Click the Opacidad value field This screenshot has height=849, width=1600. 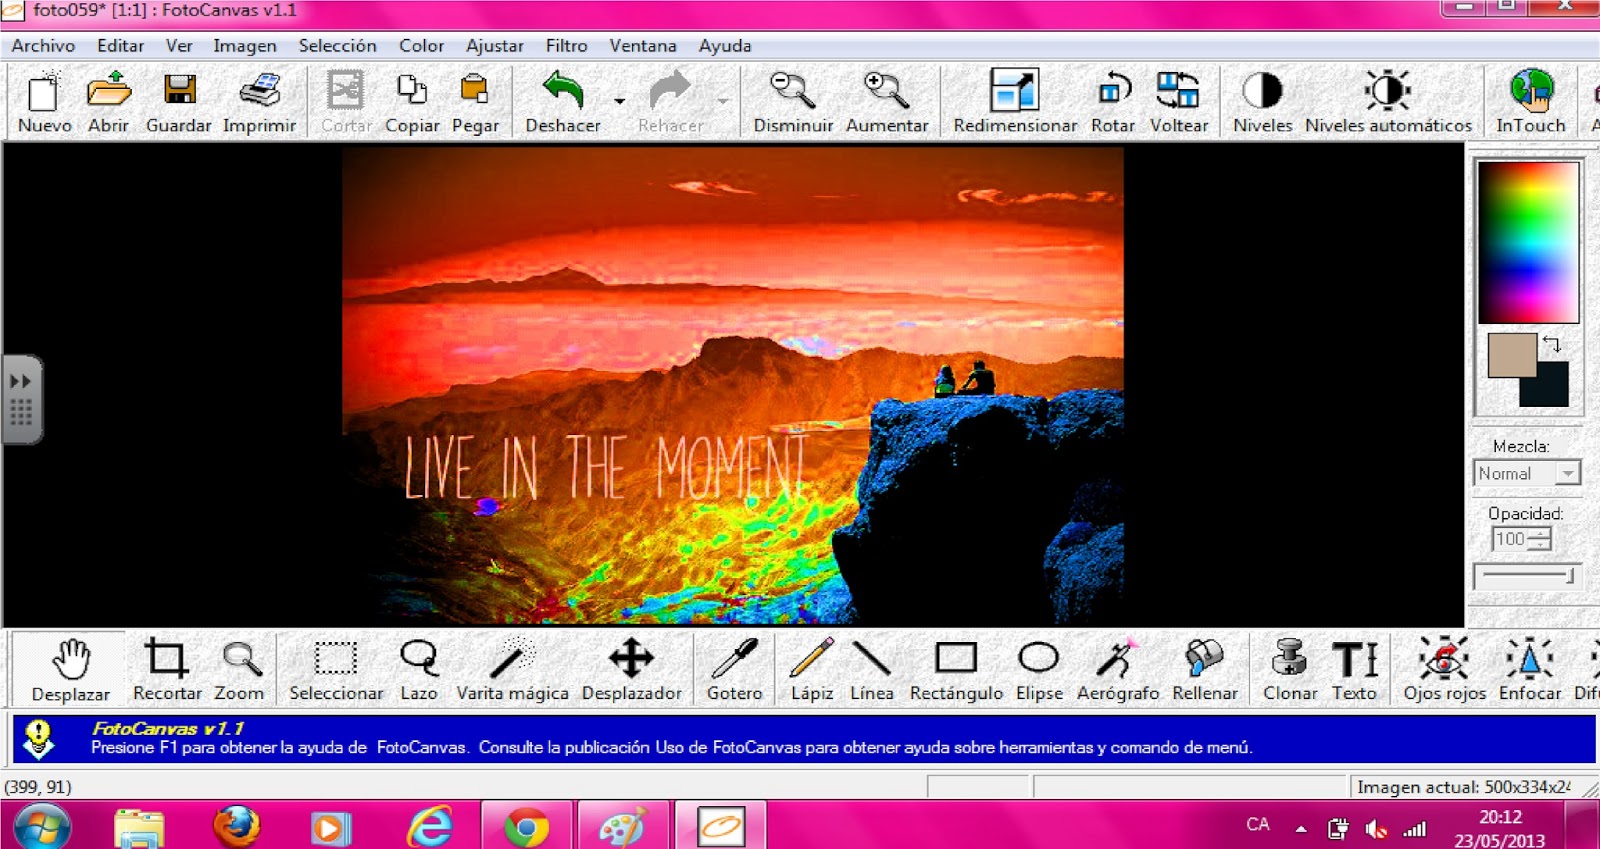1510,539
